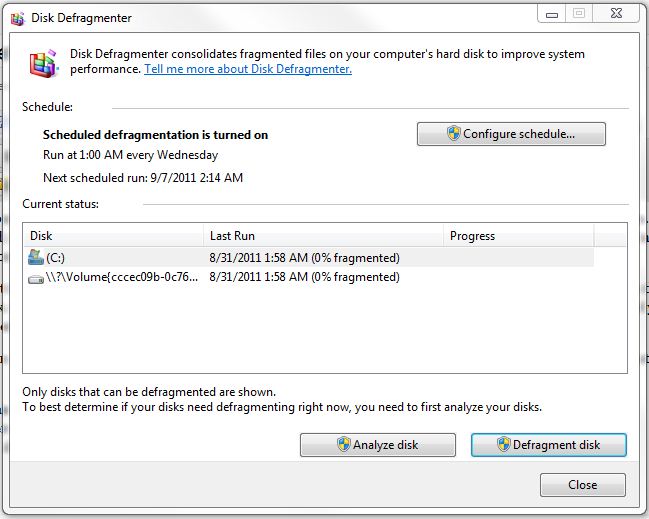The width and height of the screenshot is (649, 519).
Task: Start Analyze disk
Action: [377, 445]
